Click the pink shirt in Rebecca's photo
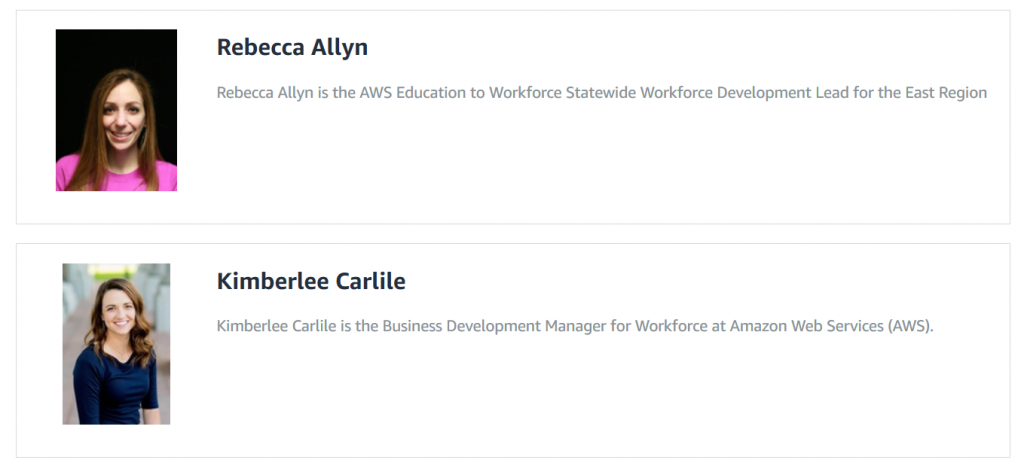Screen dimensions: 1024x469 pyautogui.click(x=116, y=176)
